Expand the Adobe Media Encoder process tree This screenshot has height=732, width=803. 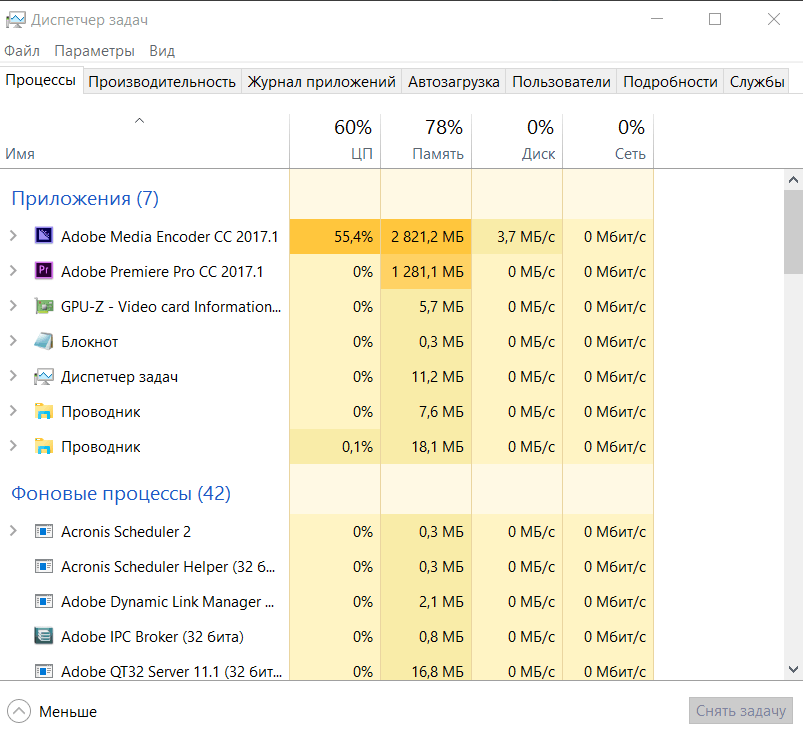(x=13, y=236)
